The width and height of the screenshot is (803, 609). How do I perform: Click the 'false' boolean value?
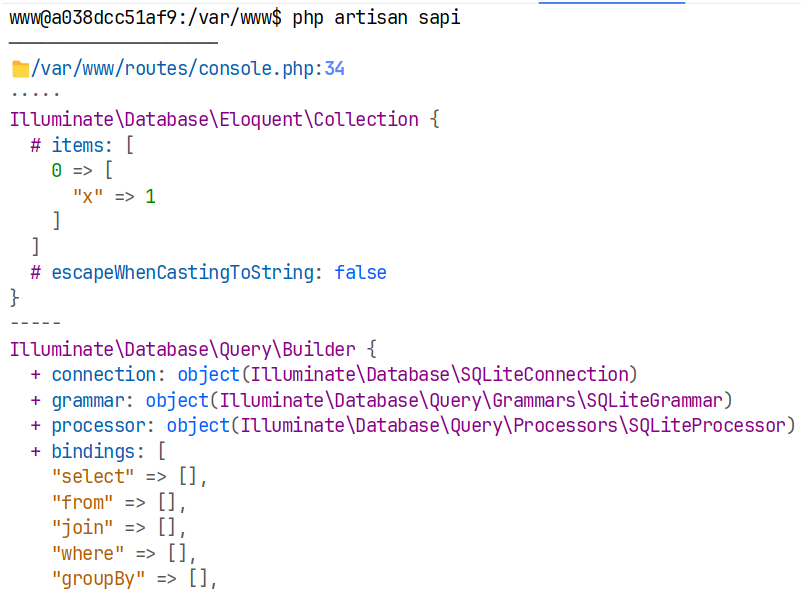pyautogui.click(x=360, y=272)
